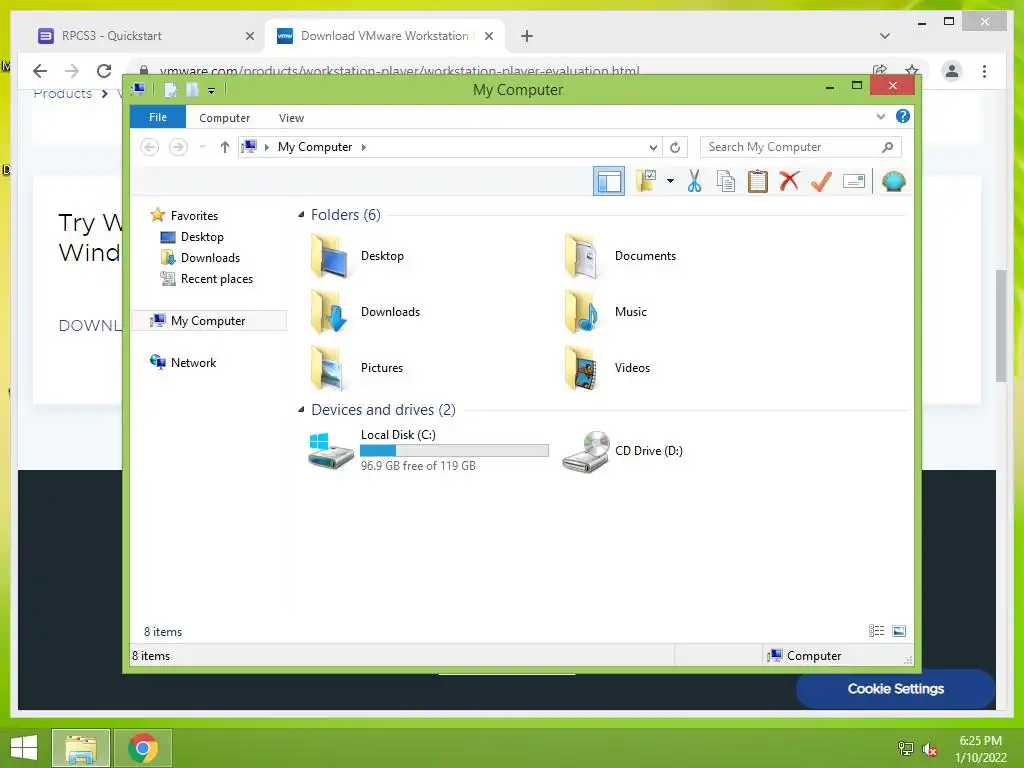The image size is (1024, 768).
Task: Click the folder options toolbar icon
Action: [647, 181]
